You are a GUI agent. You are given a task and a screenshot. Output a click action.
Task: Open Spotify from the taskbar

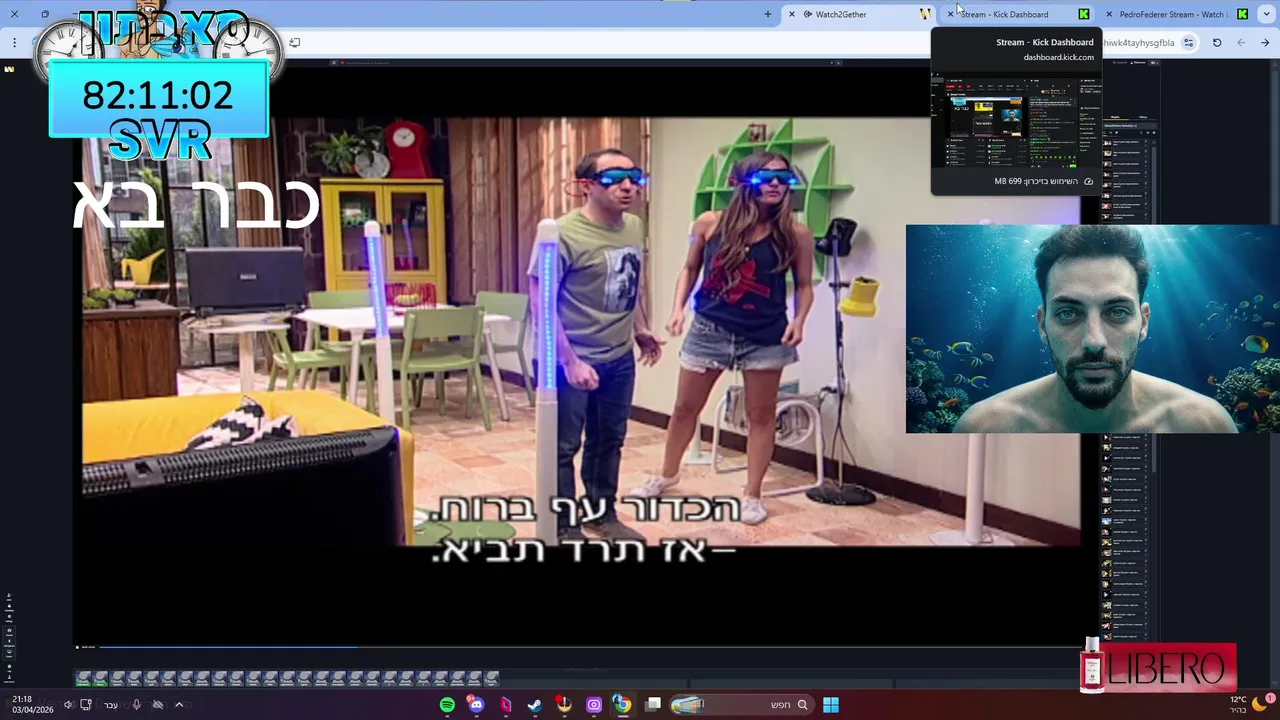coord(447,705)
